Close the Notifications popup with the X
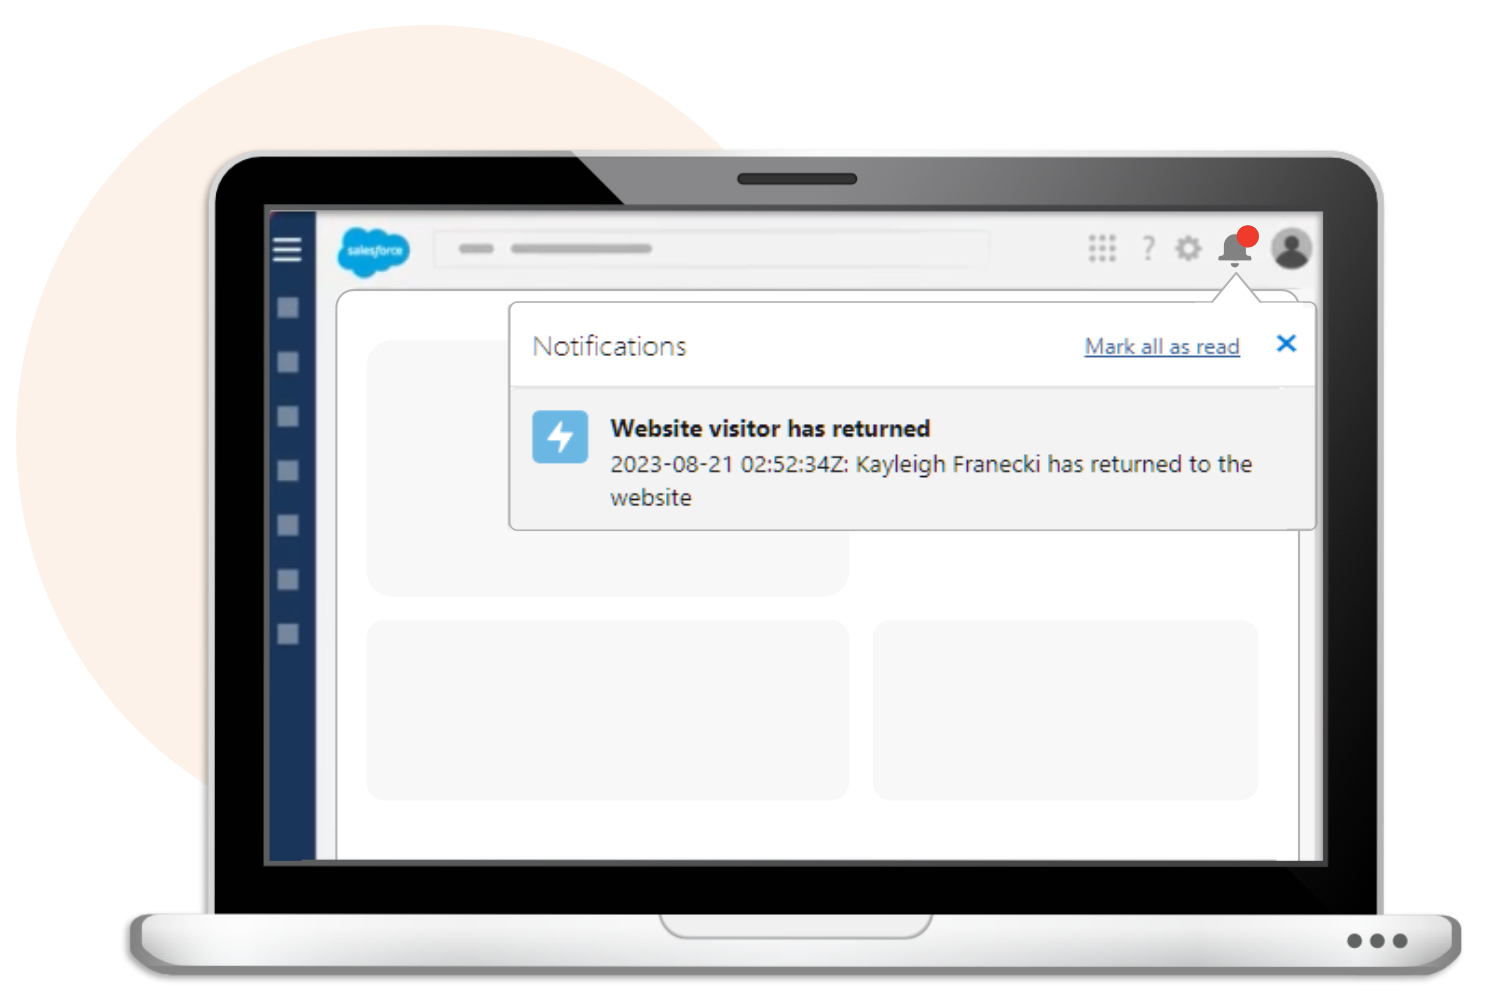This screenshot has height=999, width=1500. click(x=1287, y=344)
